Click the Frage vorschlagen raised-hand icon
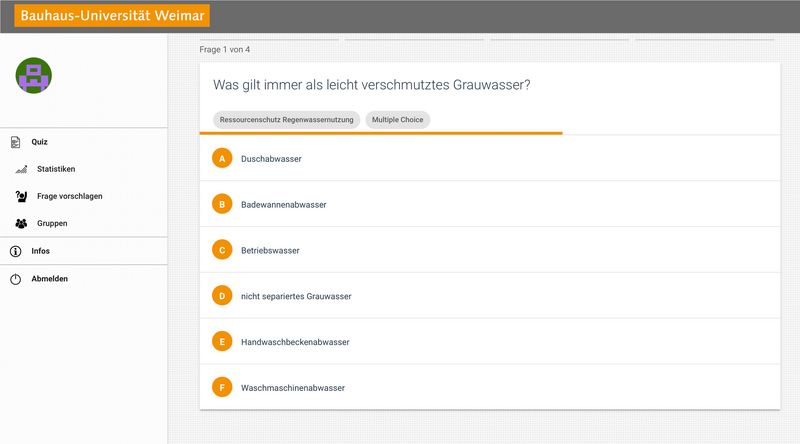Screen dimensions: 800x444 pos(21,196)
